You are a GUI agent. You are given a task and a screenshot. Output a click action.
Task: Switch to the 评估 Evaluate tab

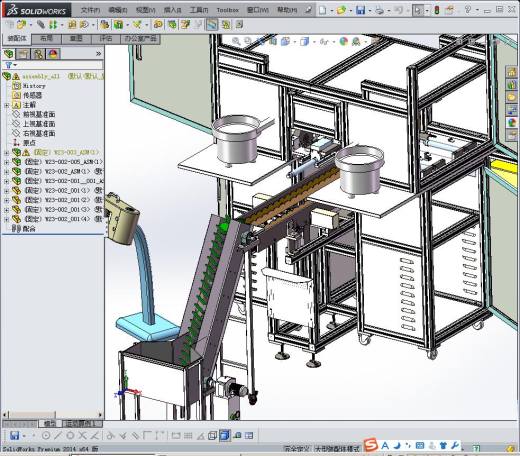(106, 39)
